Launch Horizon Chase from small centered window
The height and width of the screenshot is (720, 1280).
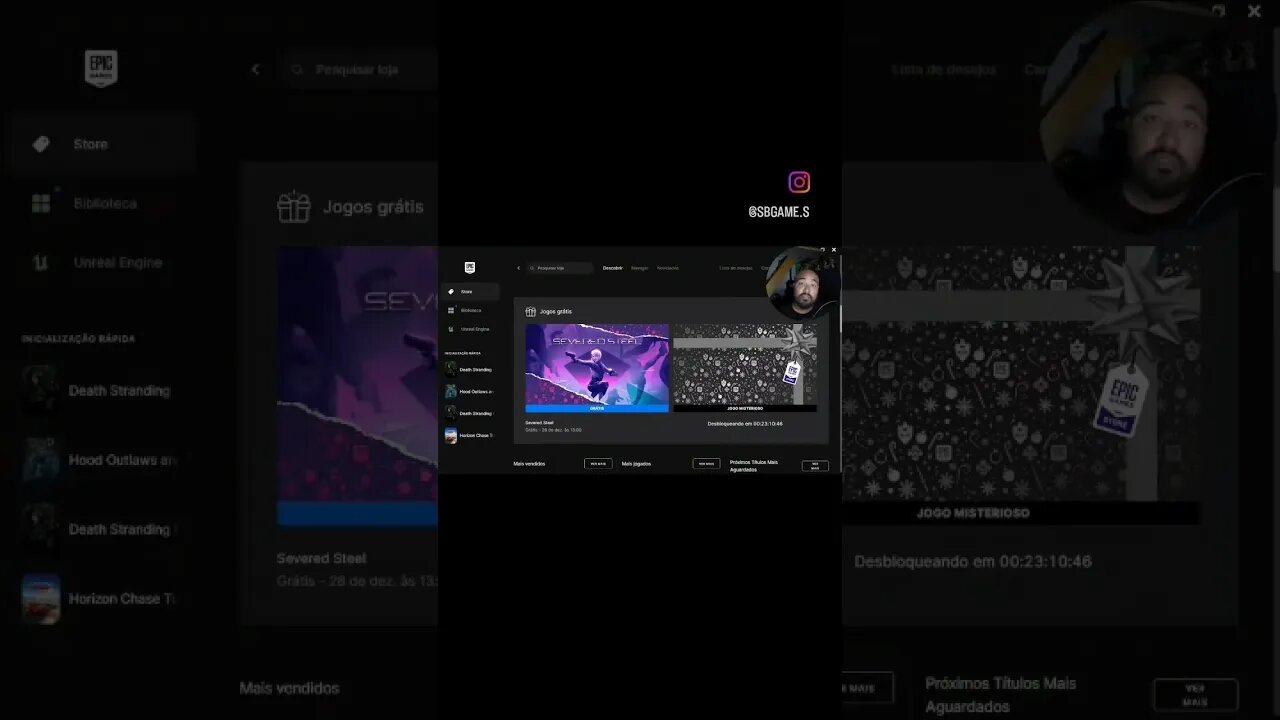(x=470, y=435)
